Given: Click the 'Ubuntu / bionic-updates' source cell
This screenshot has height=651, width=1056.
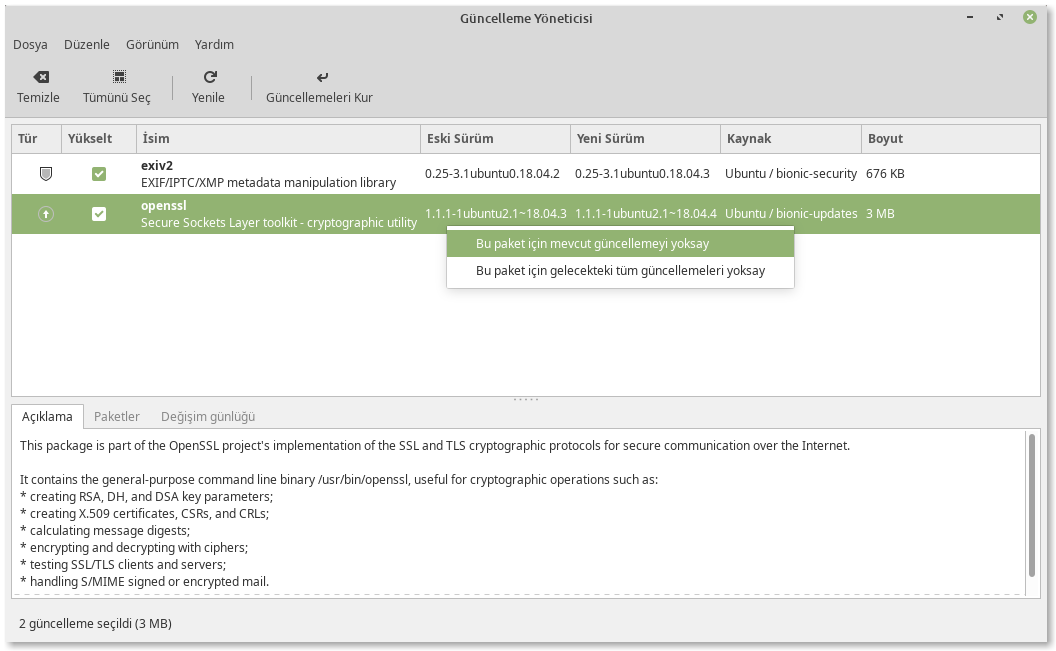Looking at the screenshot, I should pos(791,214).
